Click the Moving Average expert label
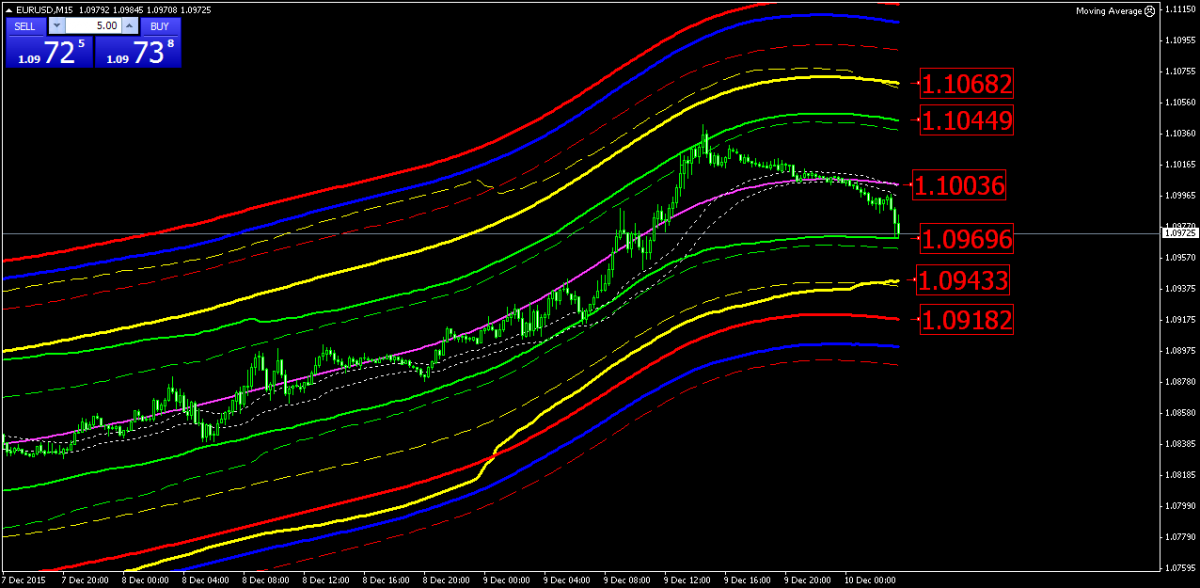 1107,11
